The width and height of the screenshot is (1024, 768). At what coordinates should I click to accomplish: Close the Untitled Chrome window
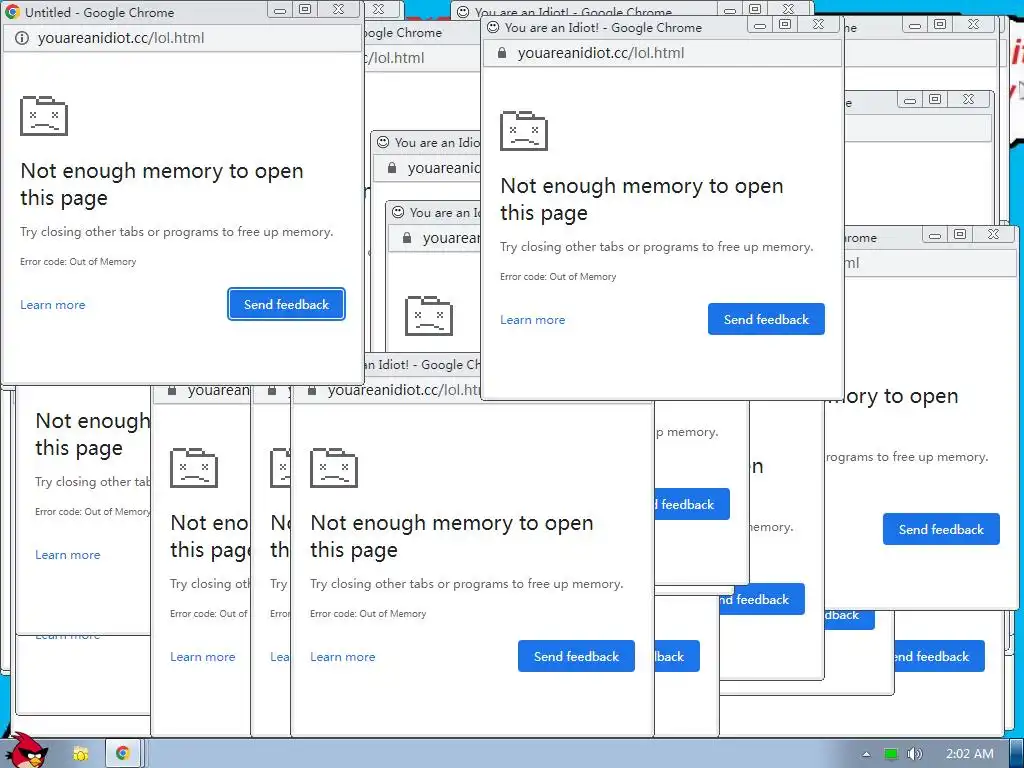(338, 10)
